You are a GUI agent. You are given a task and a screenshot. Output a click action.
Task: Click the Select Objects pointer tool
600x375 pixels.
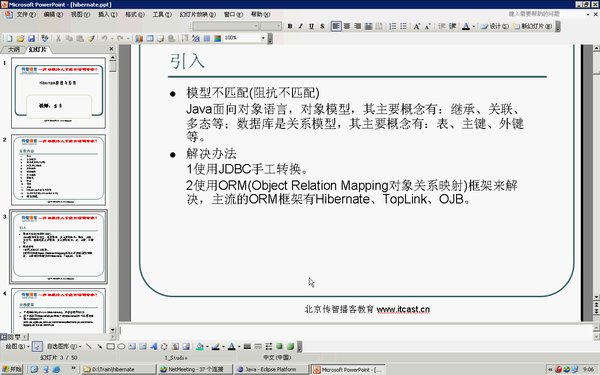pos(37,346)
